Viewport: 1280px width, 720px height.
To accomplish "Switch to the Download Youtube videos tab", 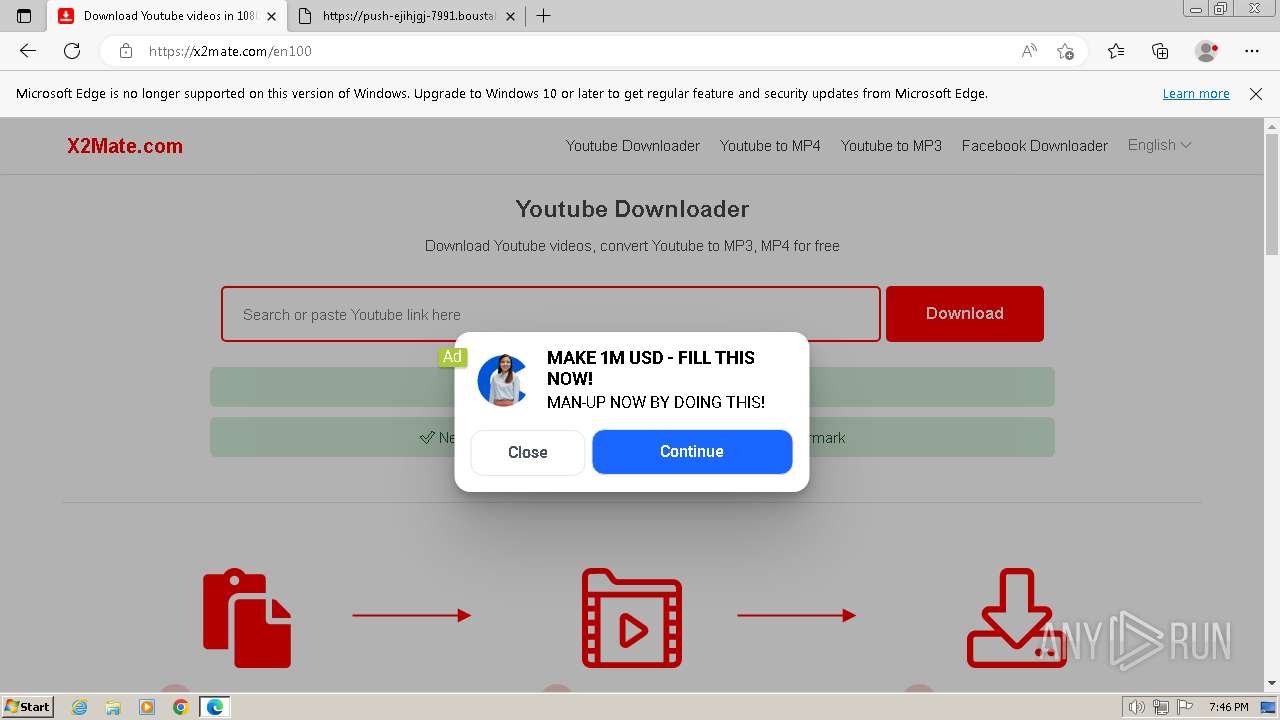I will (x=166, y=16).
